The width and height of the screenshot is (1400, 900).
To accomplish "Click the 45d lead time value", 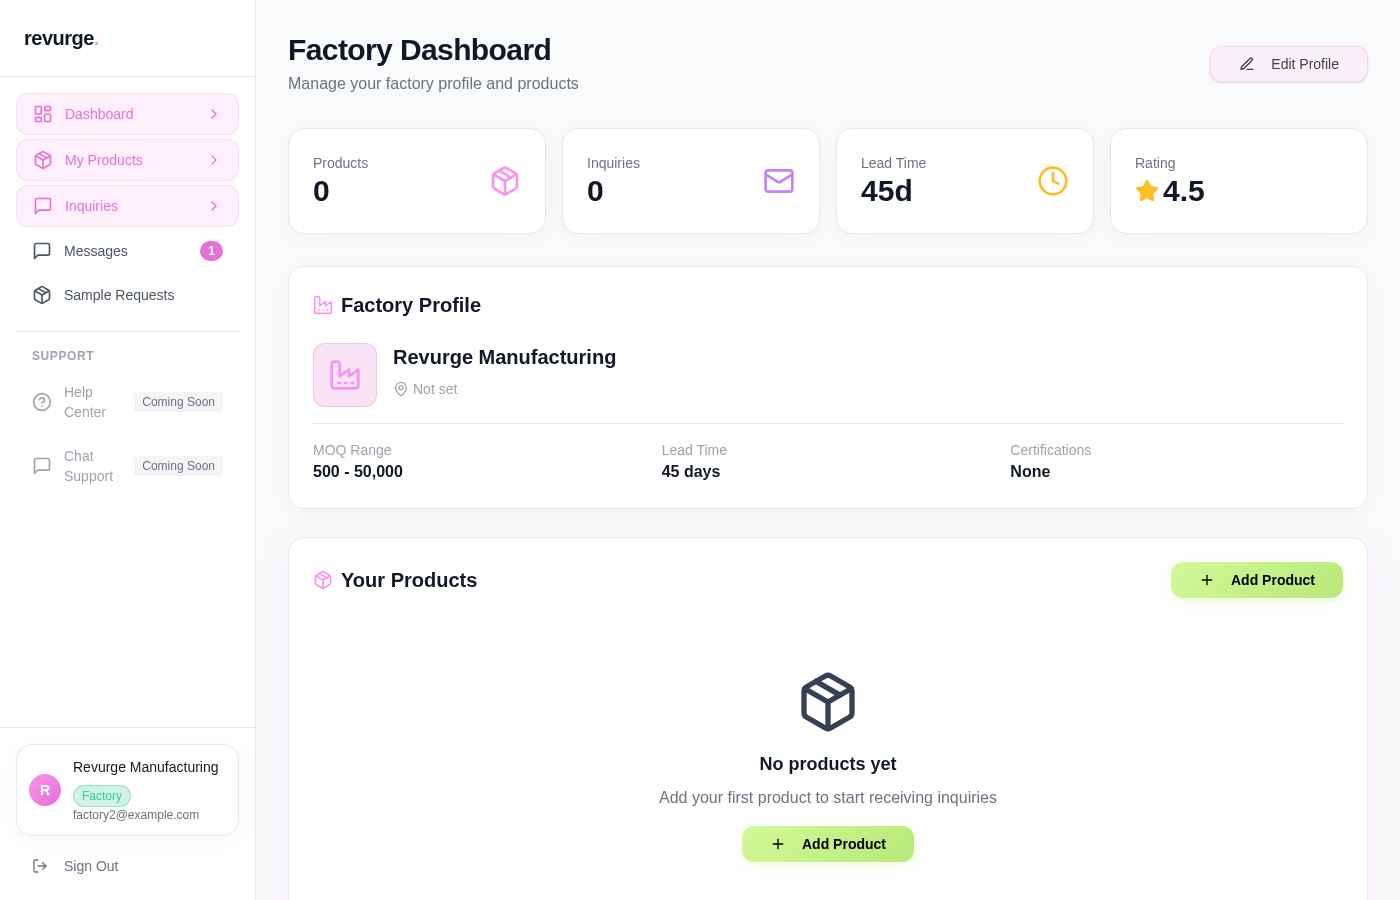I will [x=887, y=191].
